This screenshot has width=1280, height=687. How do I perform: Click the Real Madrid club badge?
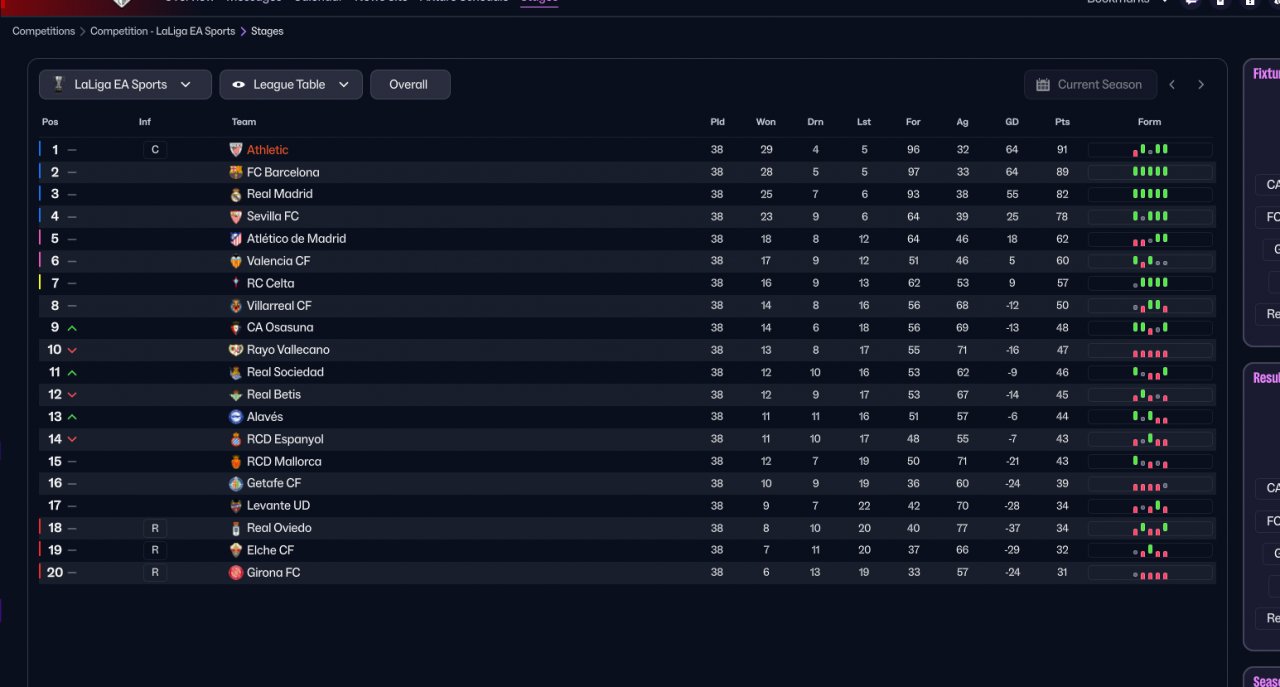point(236,194)
